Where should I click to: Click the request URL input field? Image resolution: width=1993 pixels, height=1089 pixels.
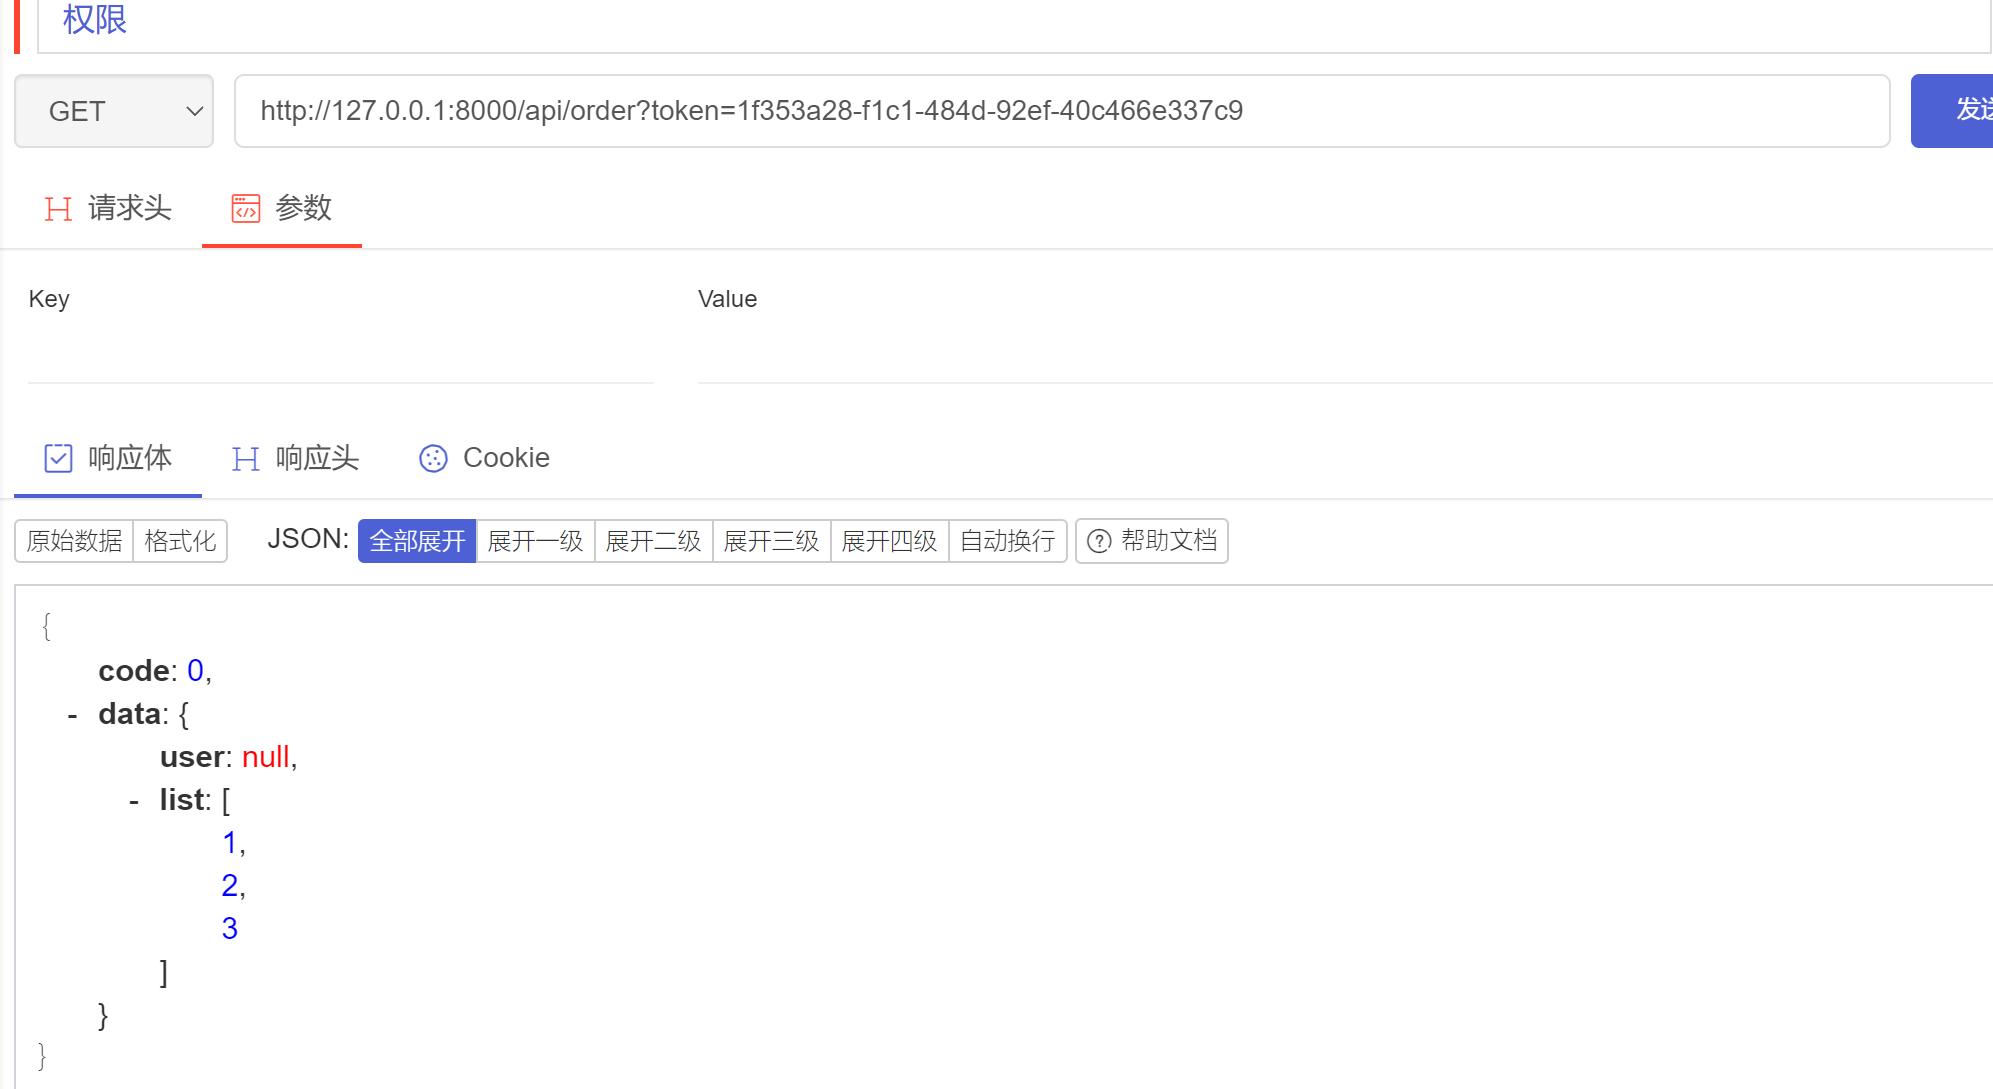click(x=1060, y=111)
